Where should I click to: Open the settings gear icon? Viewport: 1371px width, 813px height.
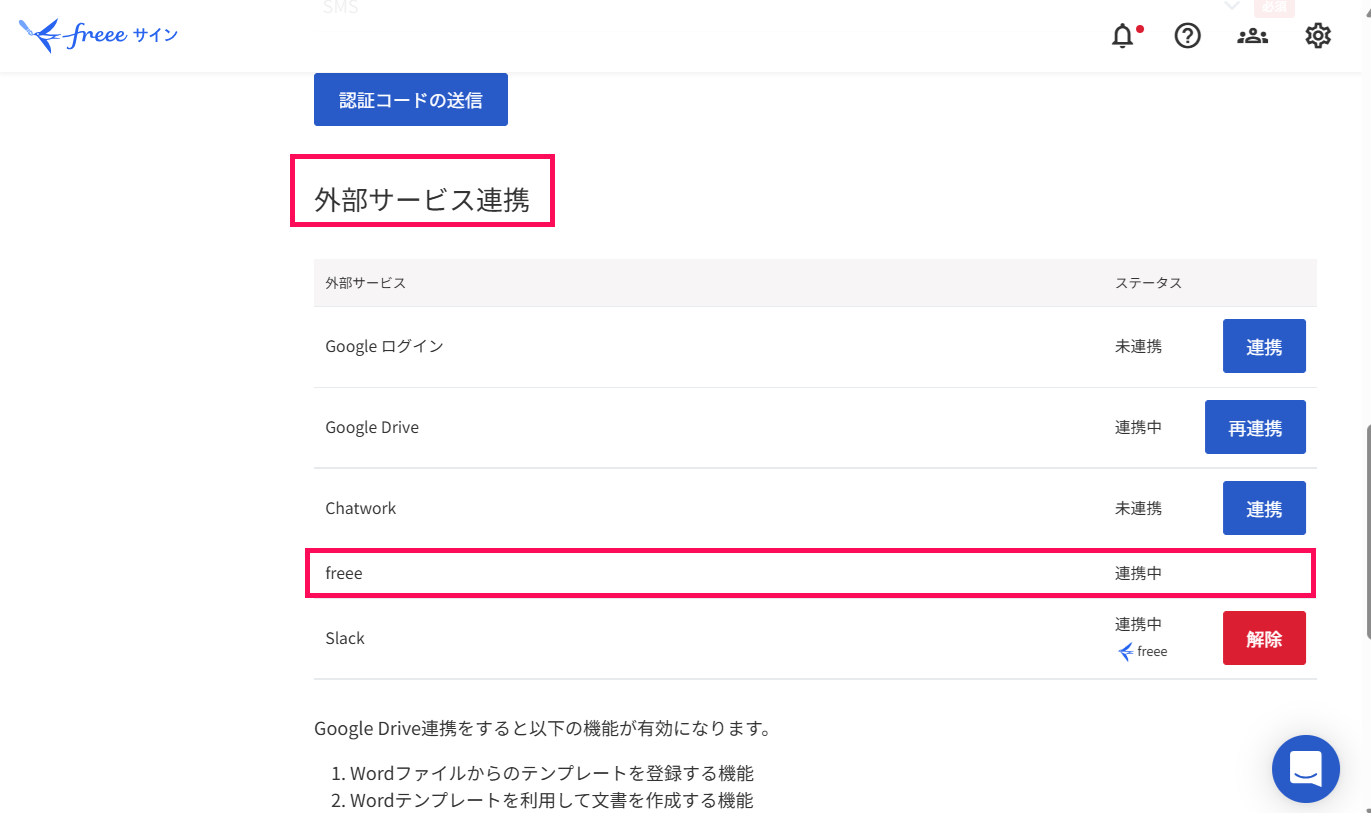click(x=1318, y=36)
